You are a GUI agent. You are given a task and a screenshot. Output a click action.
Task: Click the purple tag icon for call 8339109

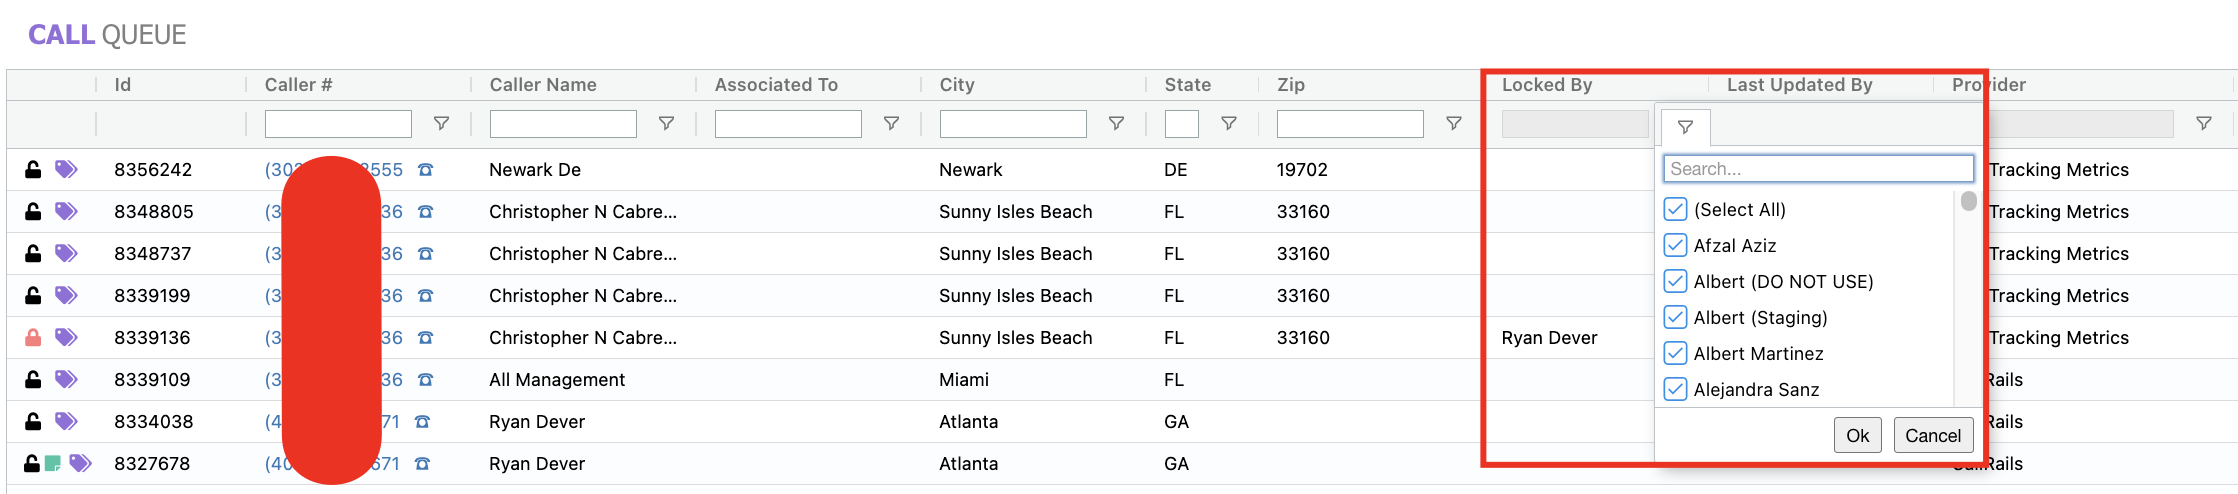(x=66, y=379)
